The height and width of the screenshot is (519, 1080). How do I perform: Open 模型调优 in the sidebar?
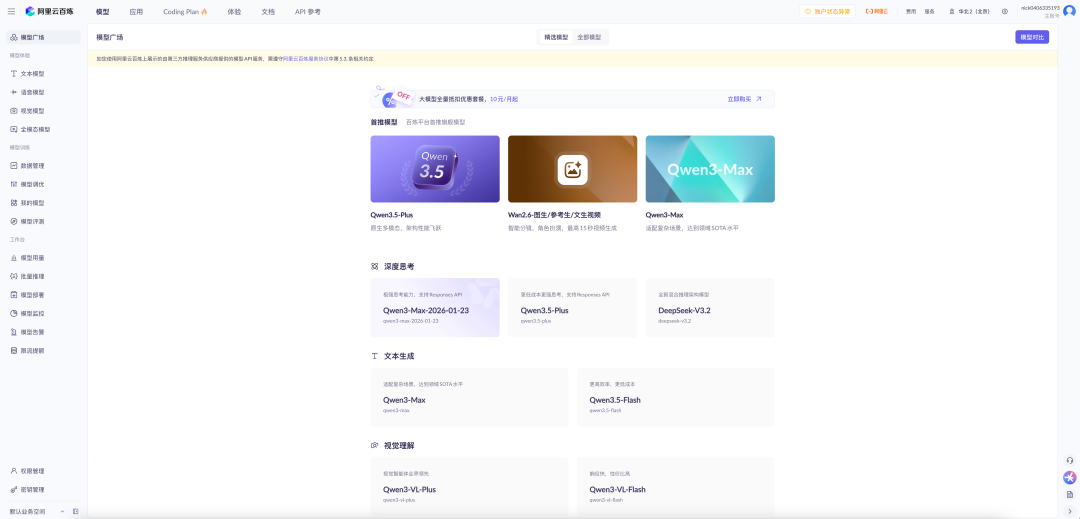coord(43,184)
